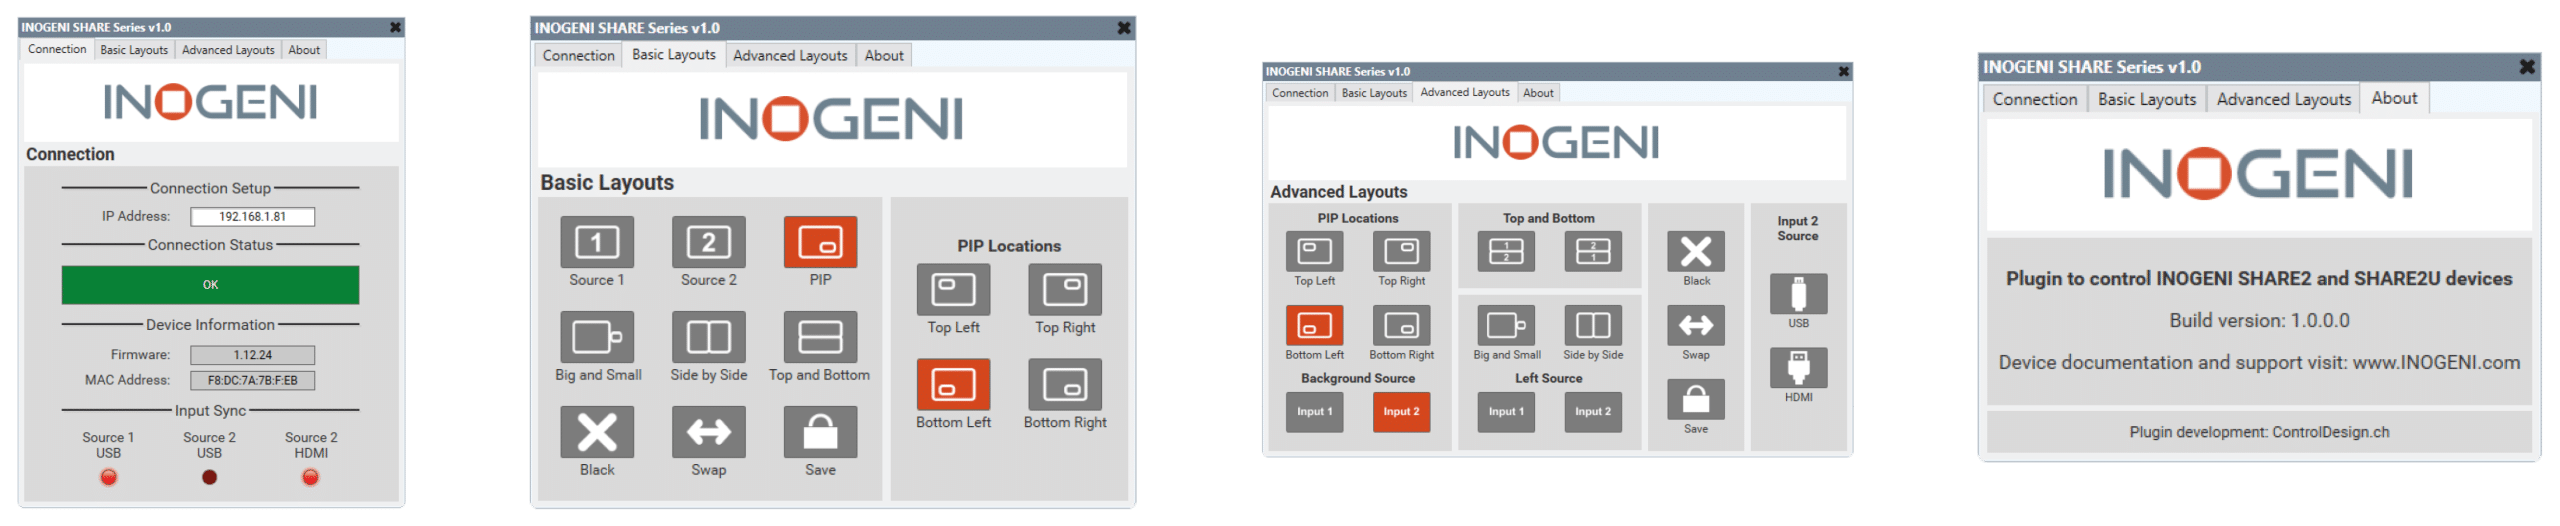Screen dimensions: 2560x526
Task: Choose second Top and Bottom 2-over-1 icon
Action: click(1593, 251)
